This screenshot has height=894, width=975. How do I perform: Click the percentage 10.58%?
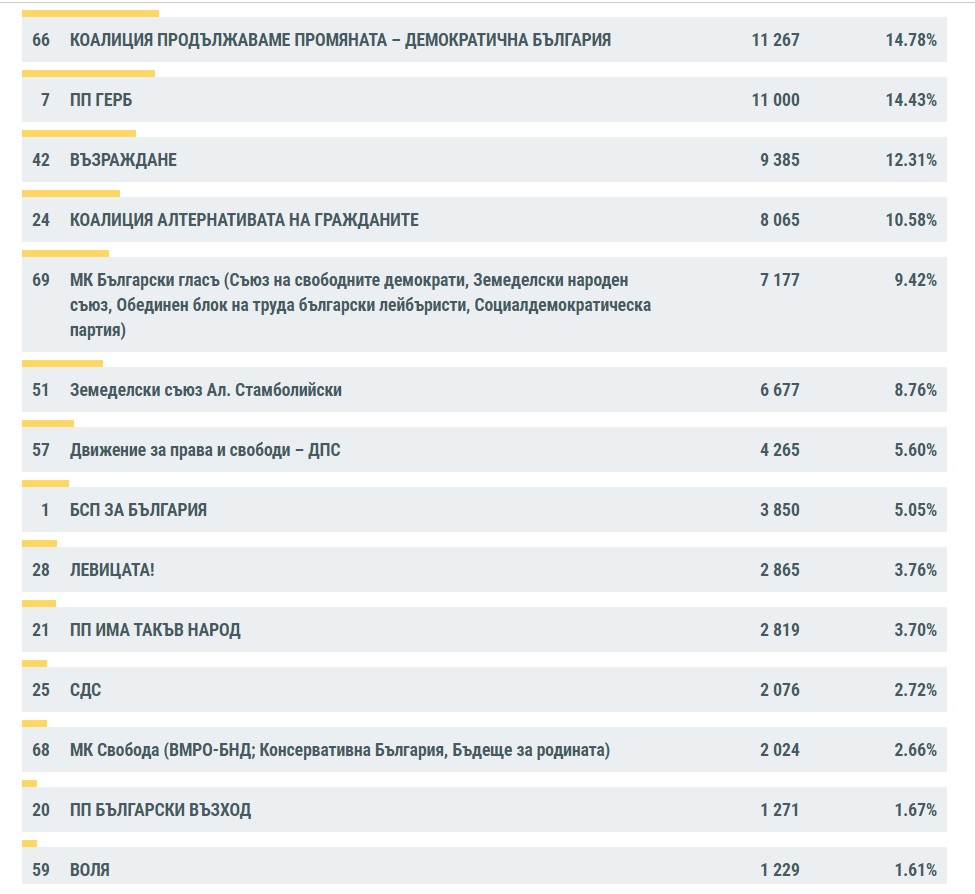point(911,220)
